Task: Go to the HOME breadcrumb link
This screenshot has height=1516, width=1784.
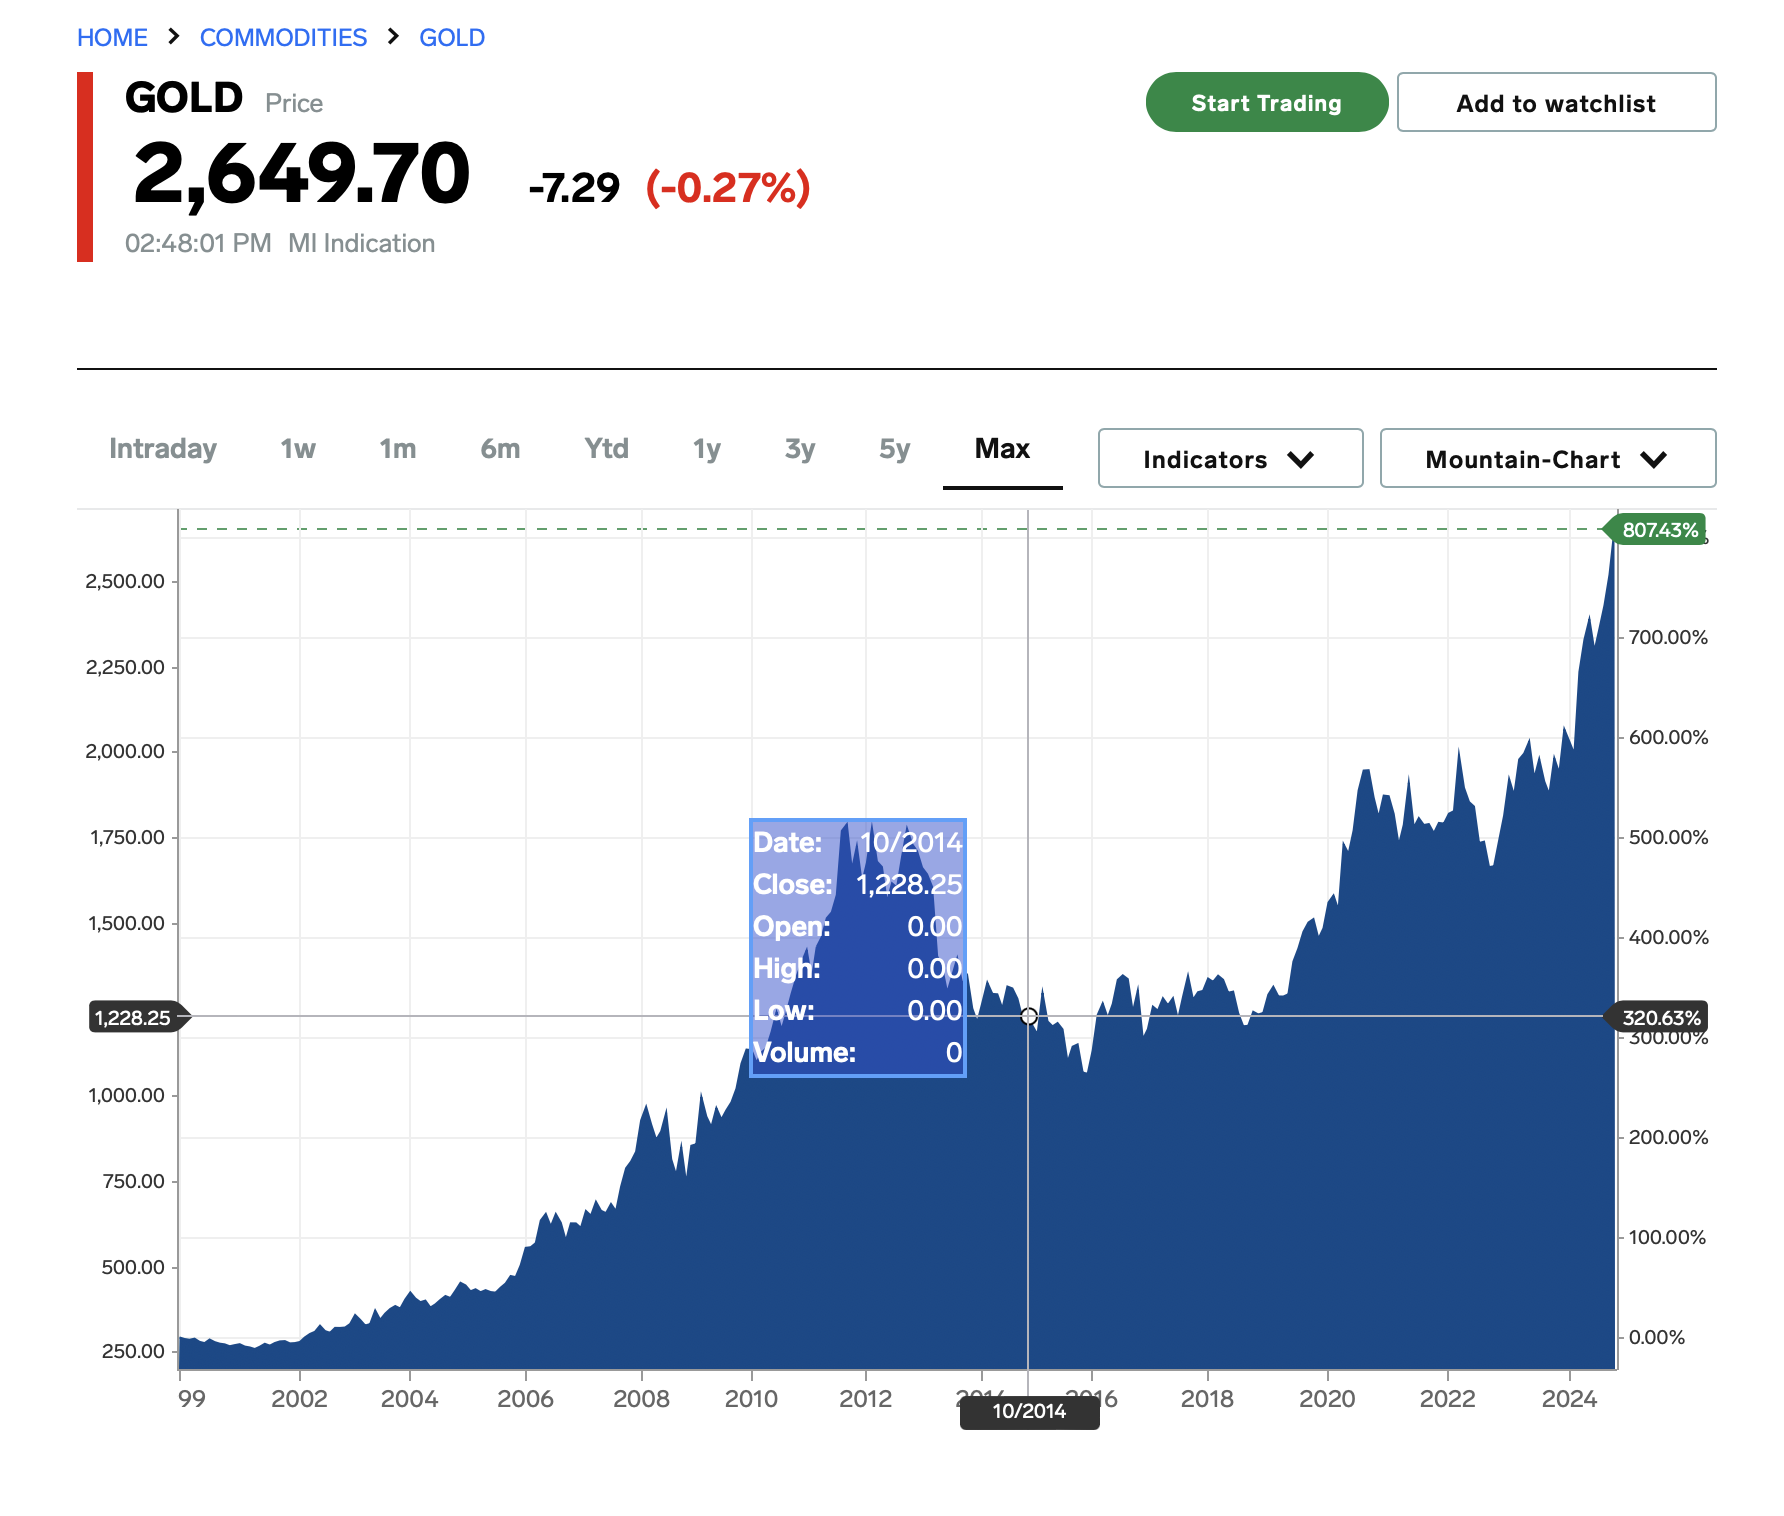Action: point(112,38)
